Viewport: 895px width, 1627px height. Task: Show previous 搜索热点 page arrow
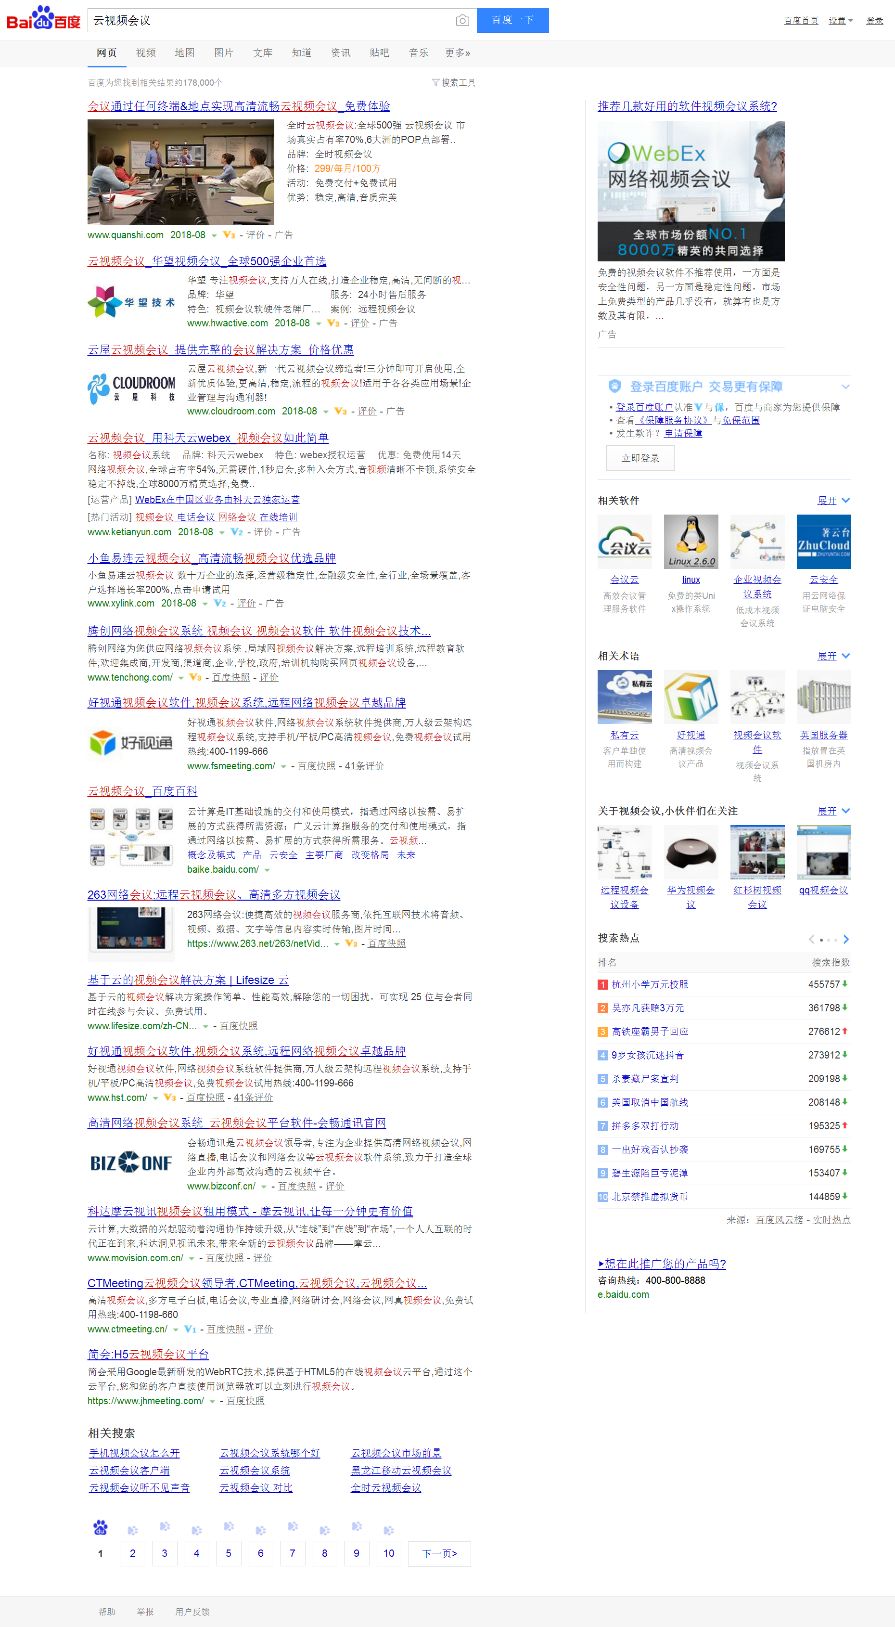point(812,939)
